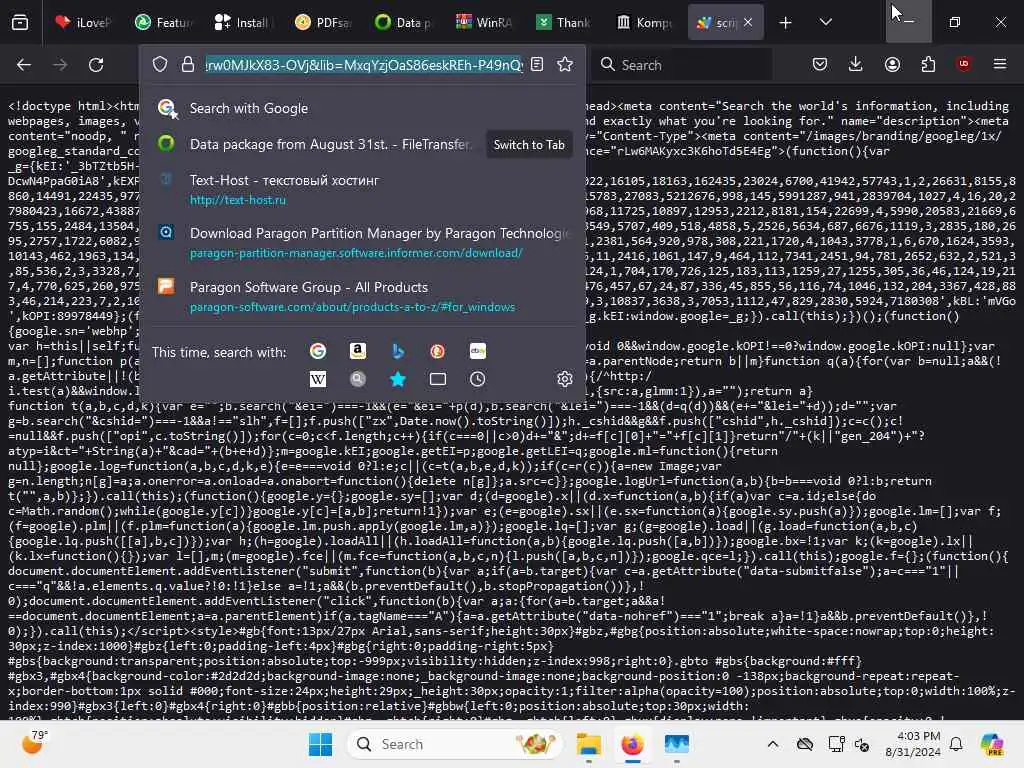The width and height of the screenshot is (1024, 768).
Task: Open paragon-partition-manager.software.informer.com link
Action: click(x=356, y=253)
